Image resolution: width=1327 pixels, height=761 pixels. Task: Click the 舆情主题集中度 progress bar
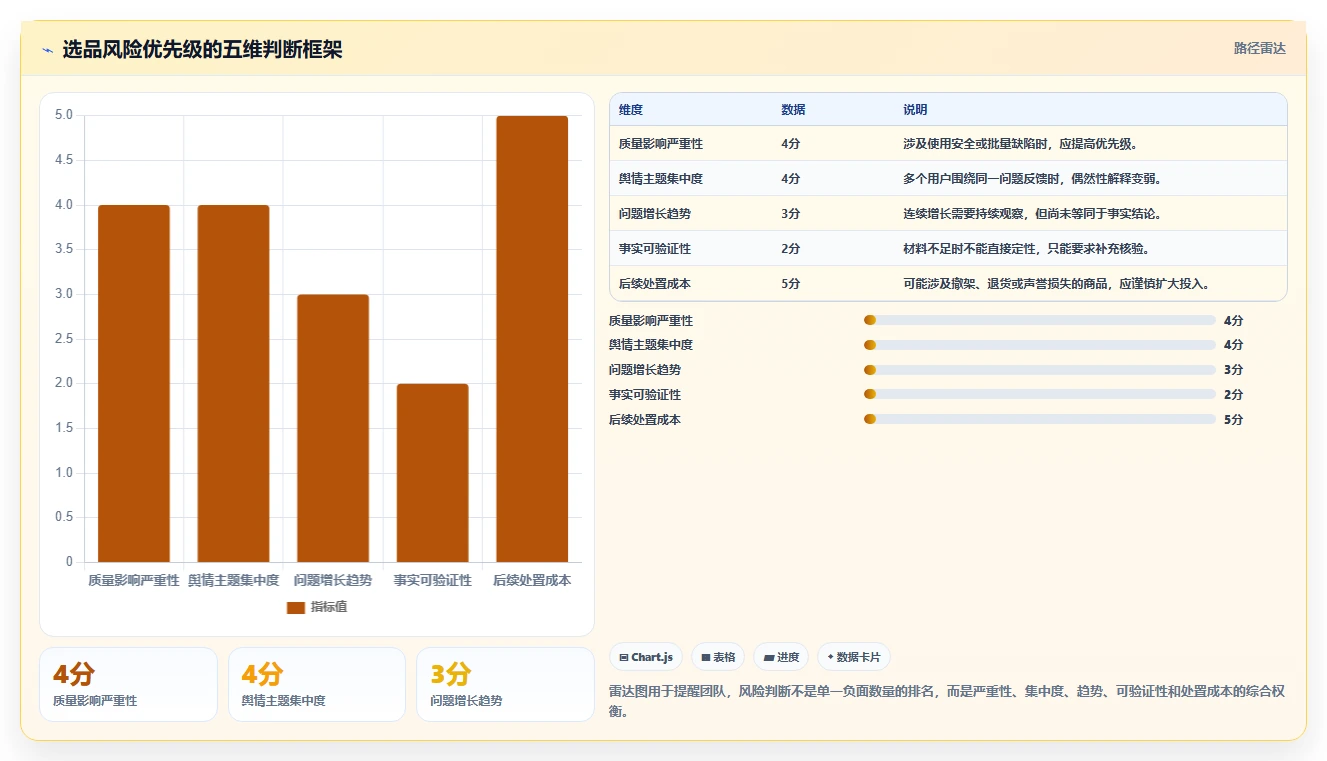1040,345
